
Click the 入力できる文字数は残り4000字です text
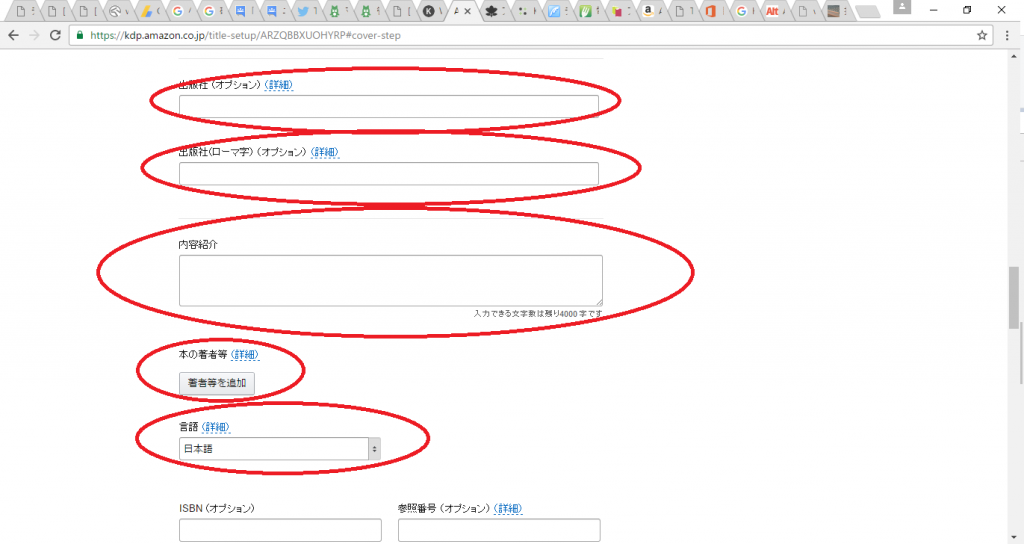point(538,314)
